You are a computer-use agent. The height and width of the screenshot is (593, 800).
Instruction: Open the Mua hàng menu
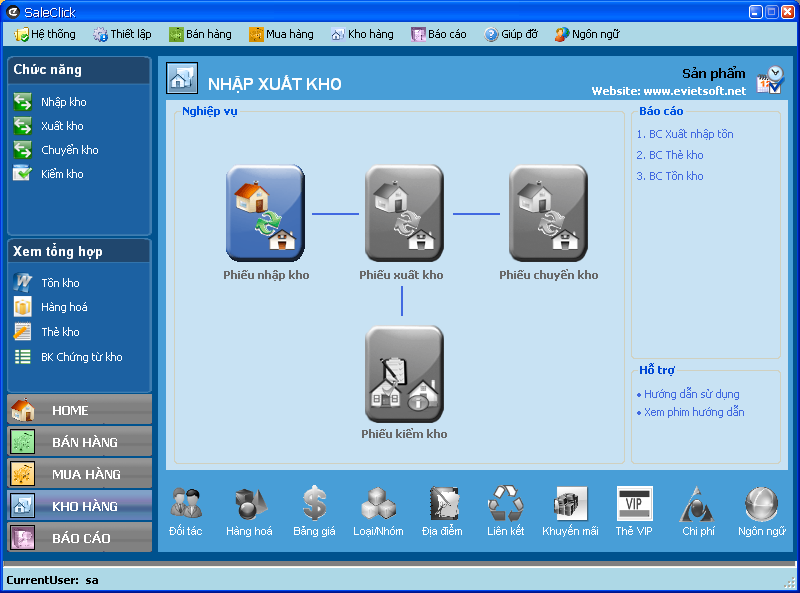coord(281,34)
